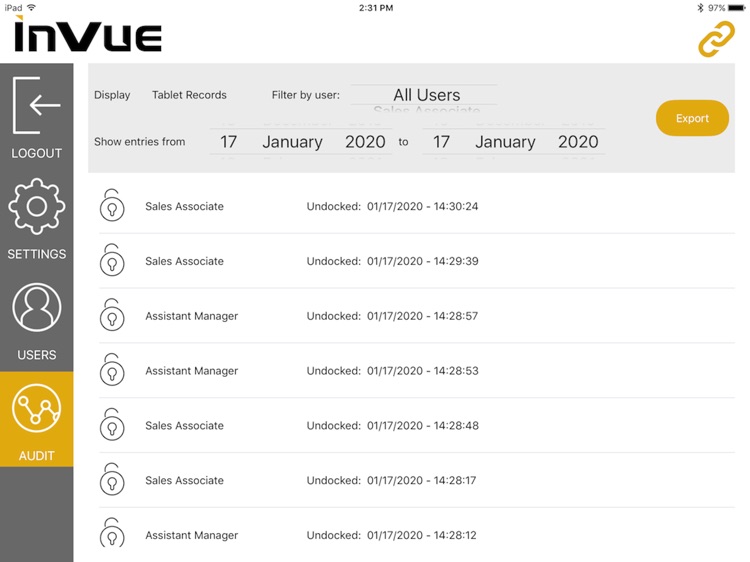Select start year 2020 picker

[x=365, y=142]
